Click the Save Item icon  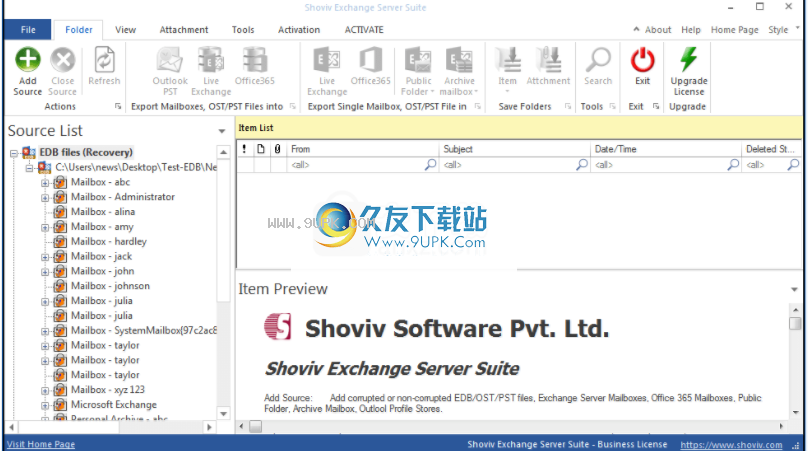(x=508, y=60)
